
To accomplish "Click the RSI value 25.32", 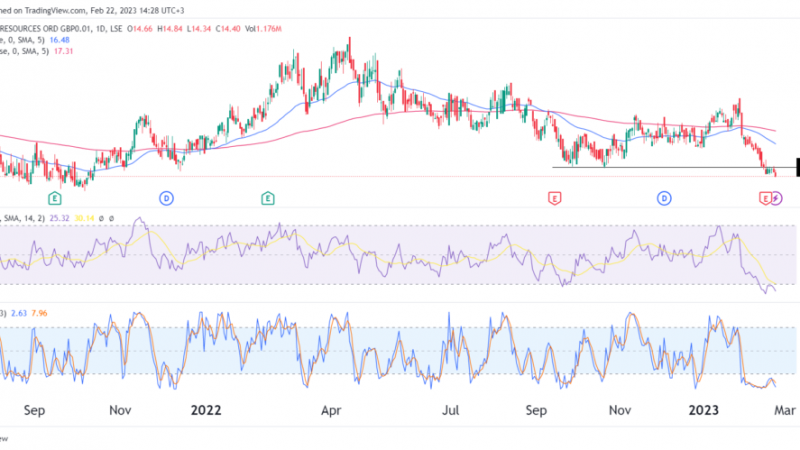I will [x=59, y=218].
